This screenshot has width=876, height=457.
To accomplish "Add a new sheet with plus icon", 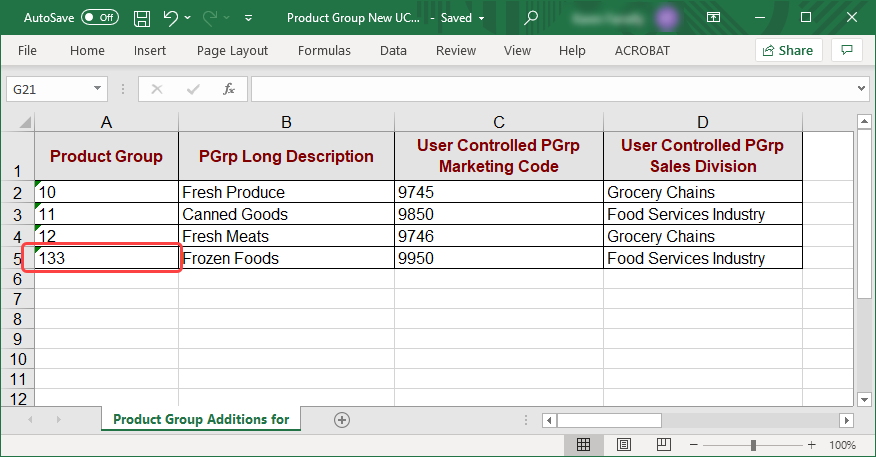I will (x=342, y=420).
